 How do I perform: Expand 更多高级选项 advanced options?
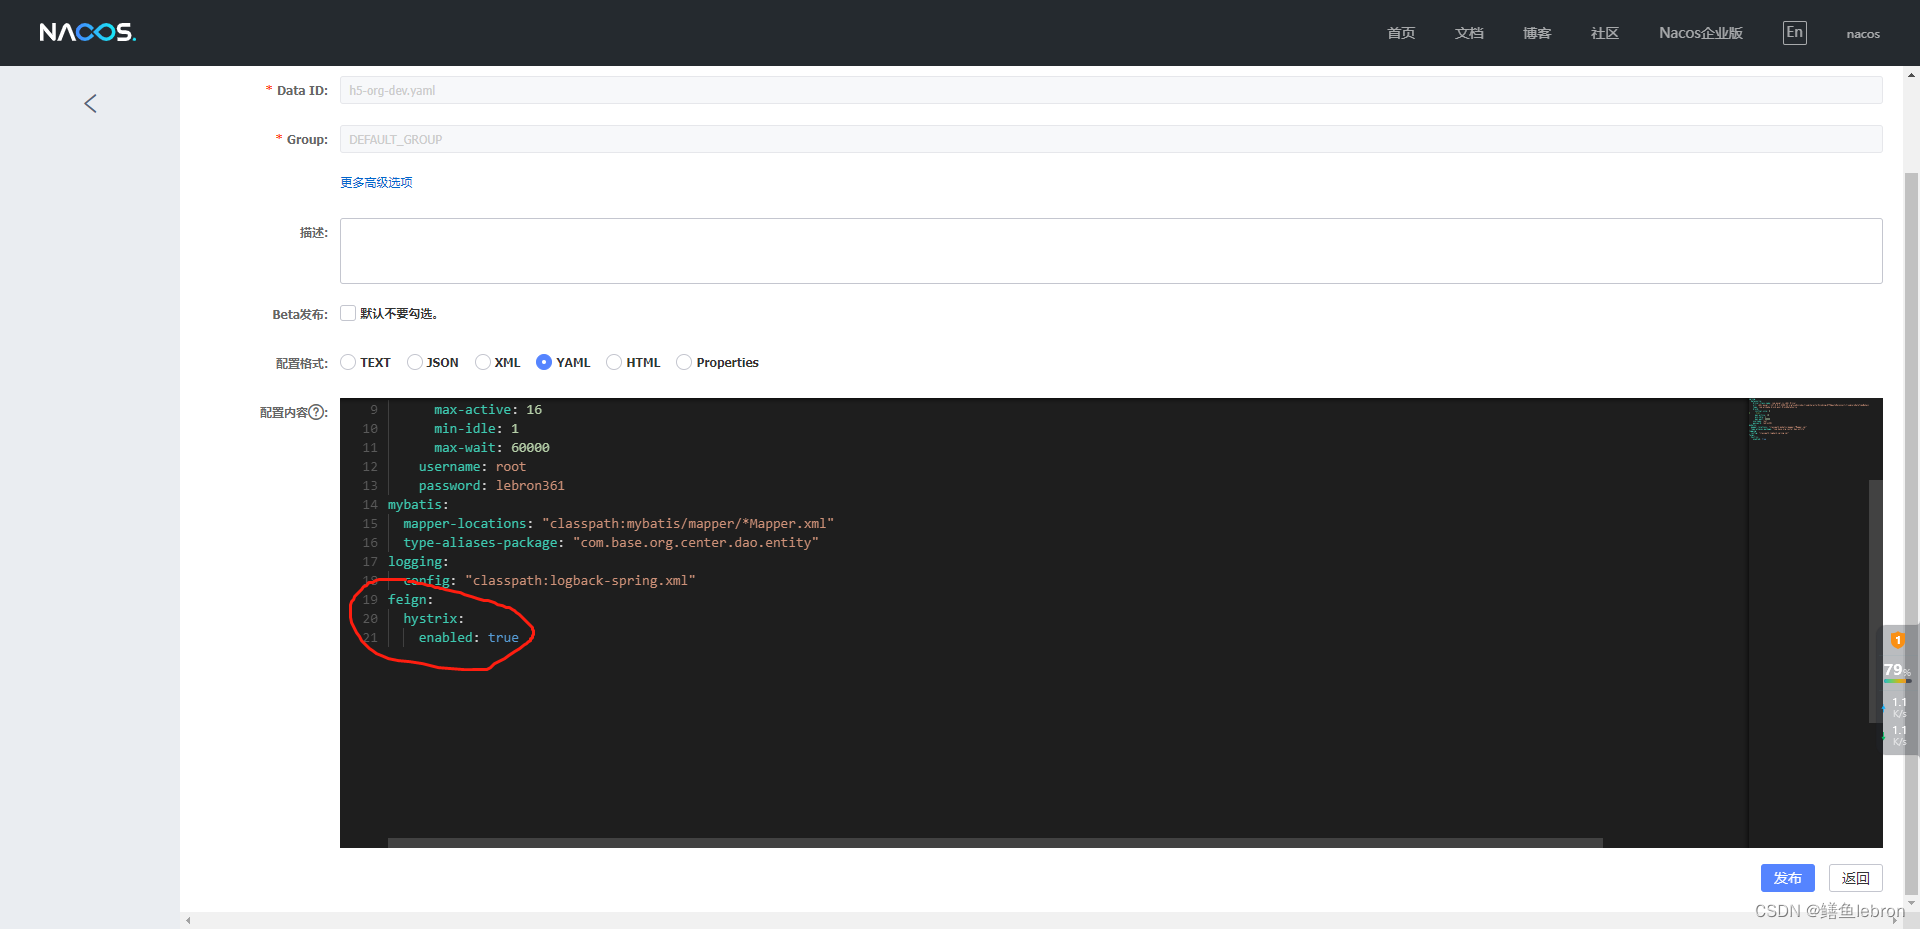(375, 182)
